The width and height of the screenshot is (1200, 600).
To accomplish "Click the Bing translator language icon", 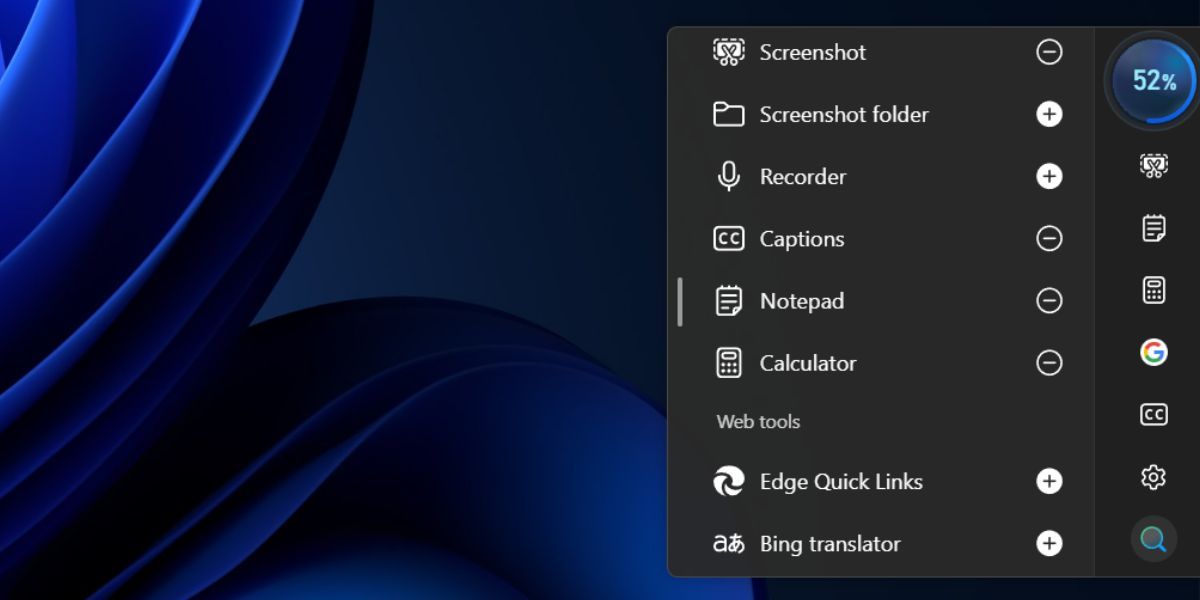I will click(727, 544).
